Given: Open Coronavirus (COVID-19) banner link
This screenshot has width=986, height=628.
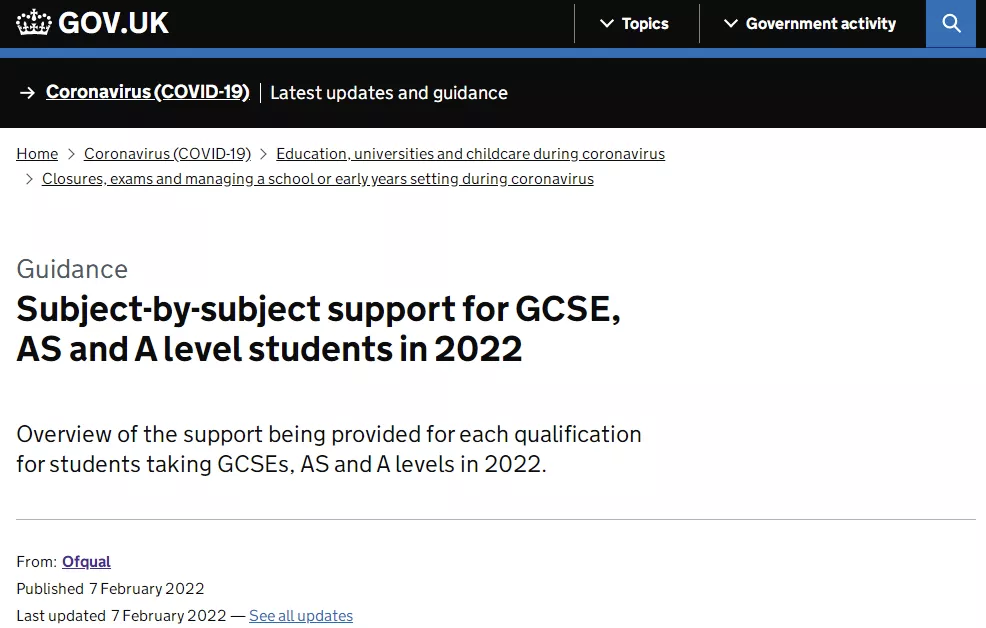Looking at the screenshot, I should (x=148, y=92).
